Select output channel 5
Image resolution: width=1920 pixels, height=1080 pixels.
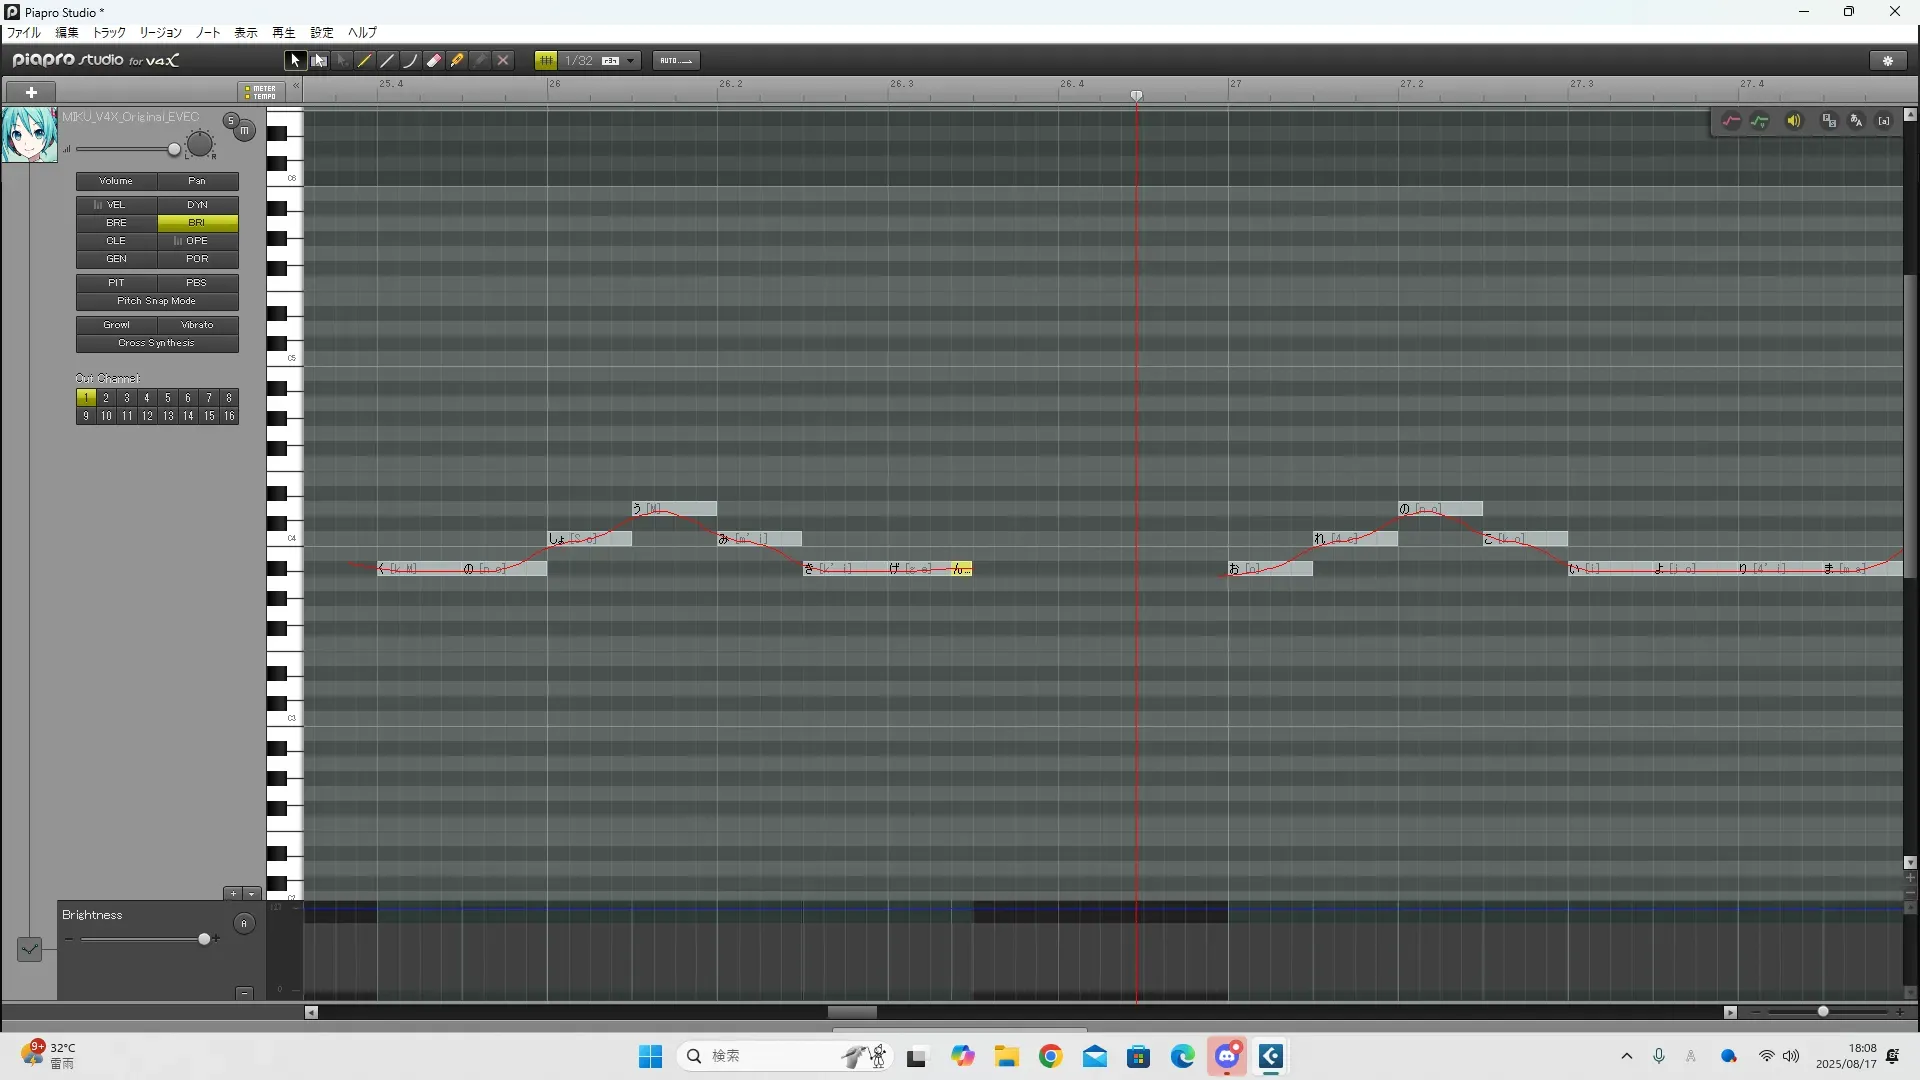click(167, 398)
